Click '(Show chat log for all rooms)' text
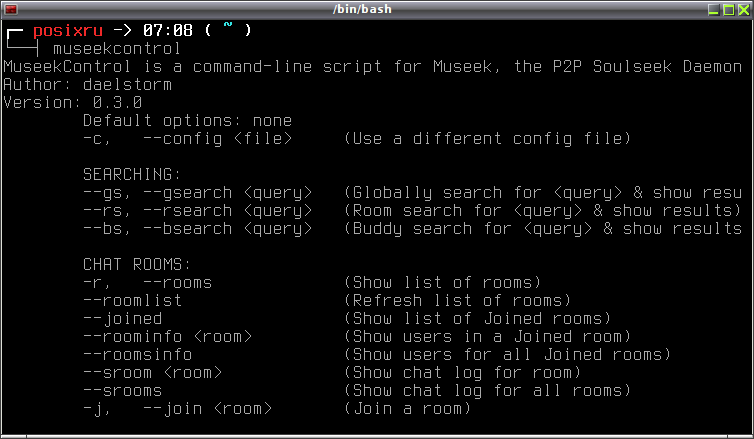 tap(487, 390)
